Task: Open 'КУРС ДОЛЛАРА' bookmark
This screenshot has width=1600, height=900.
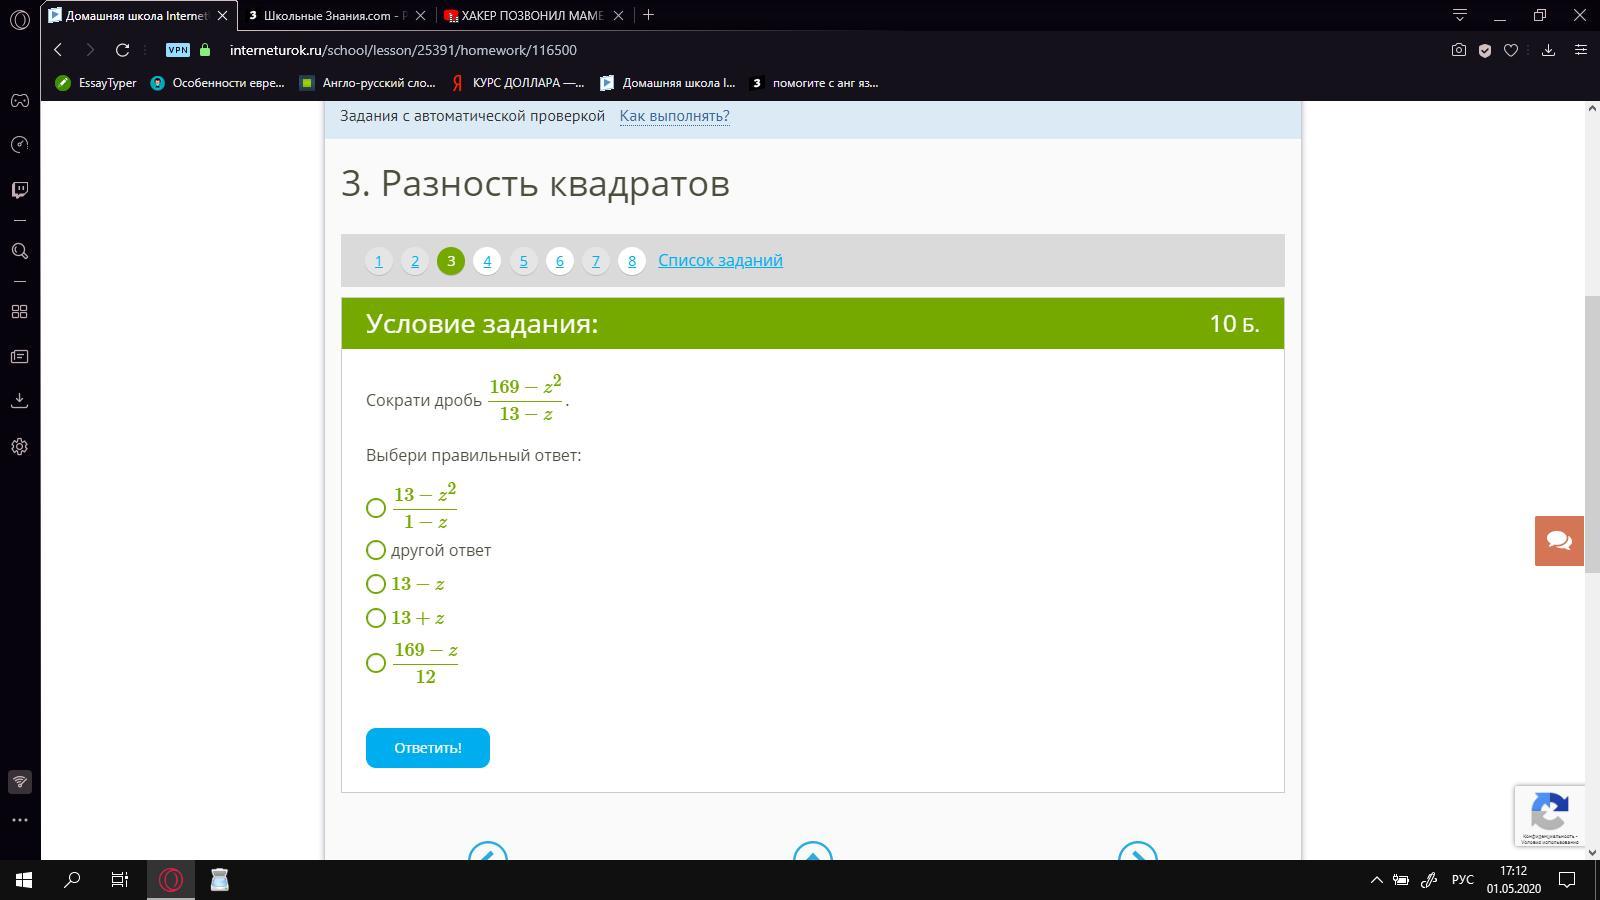Action: [518, 83]
